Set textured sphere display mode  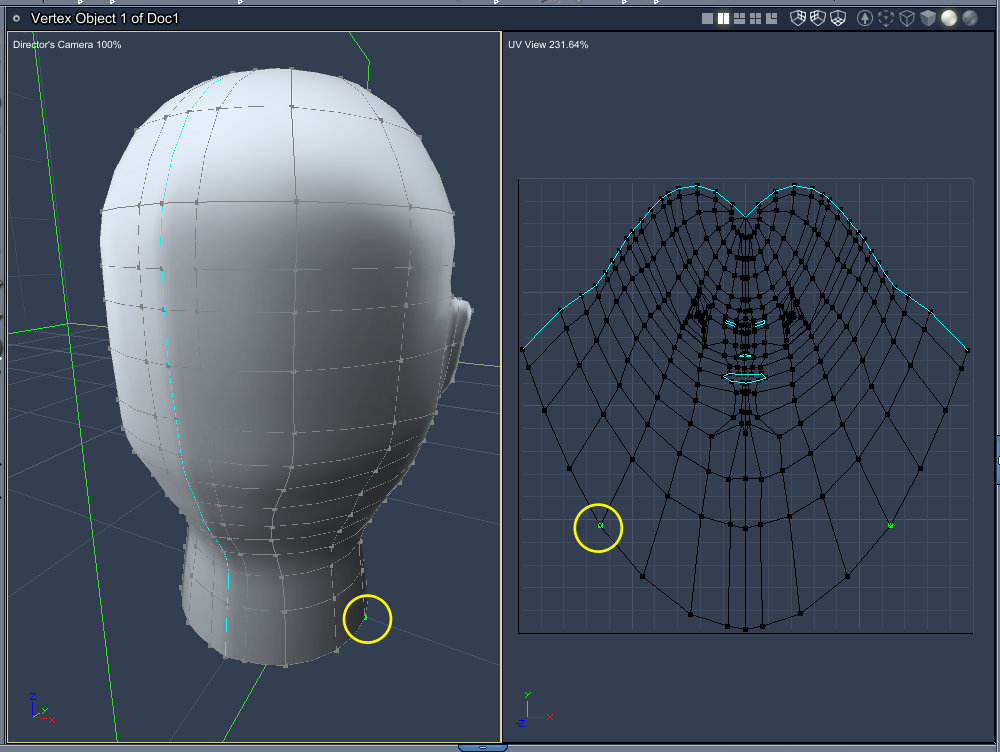pos(970,18)
